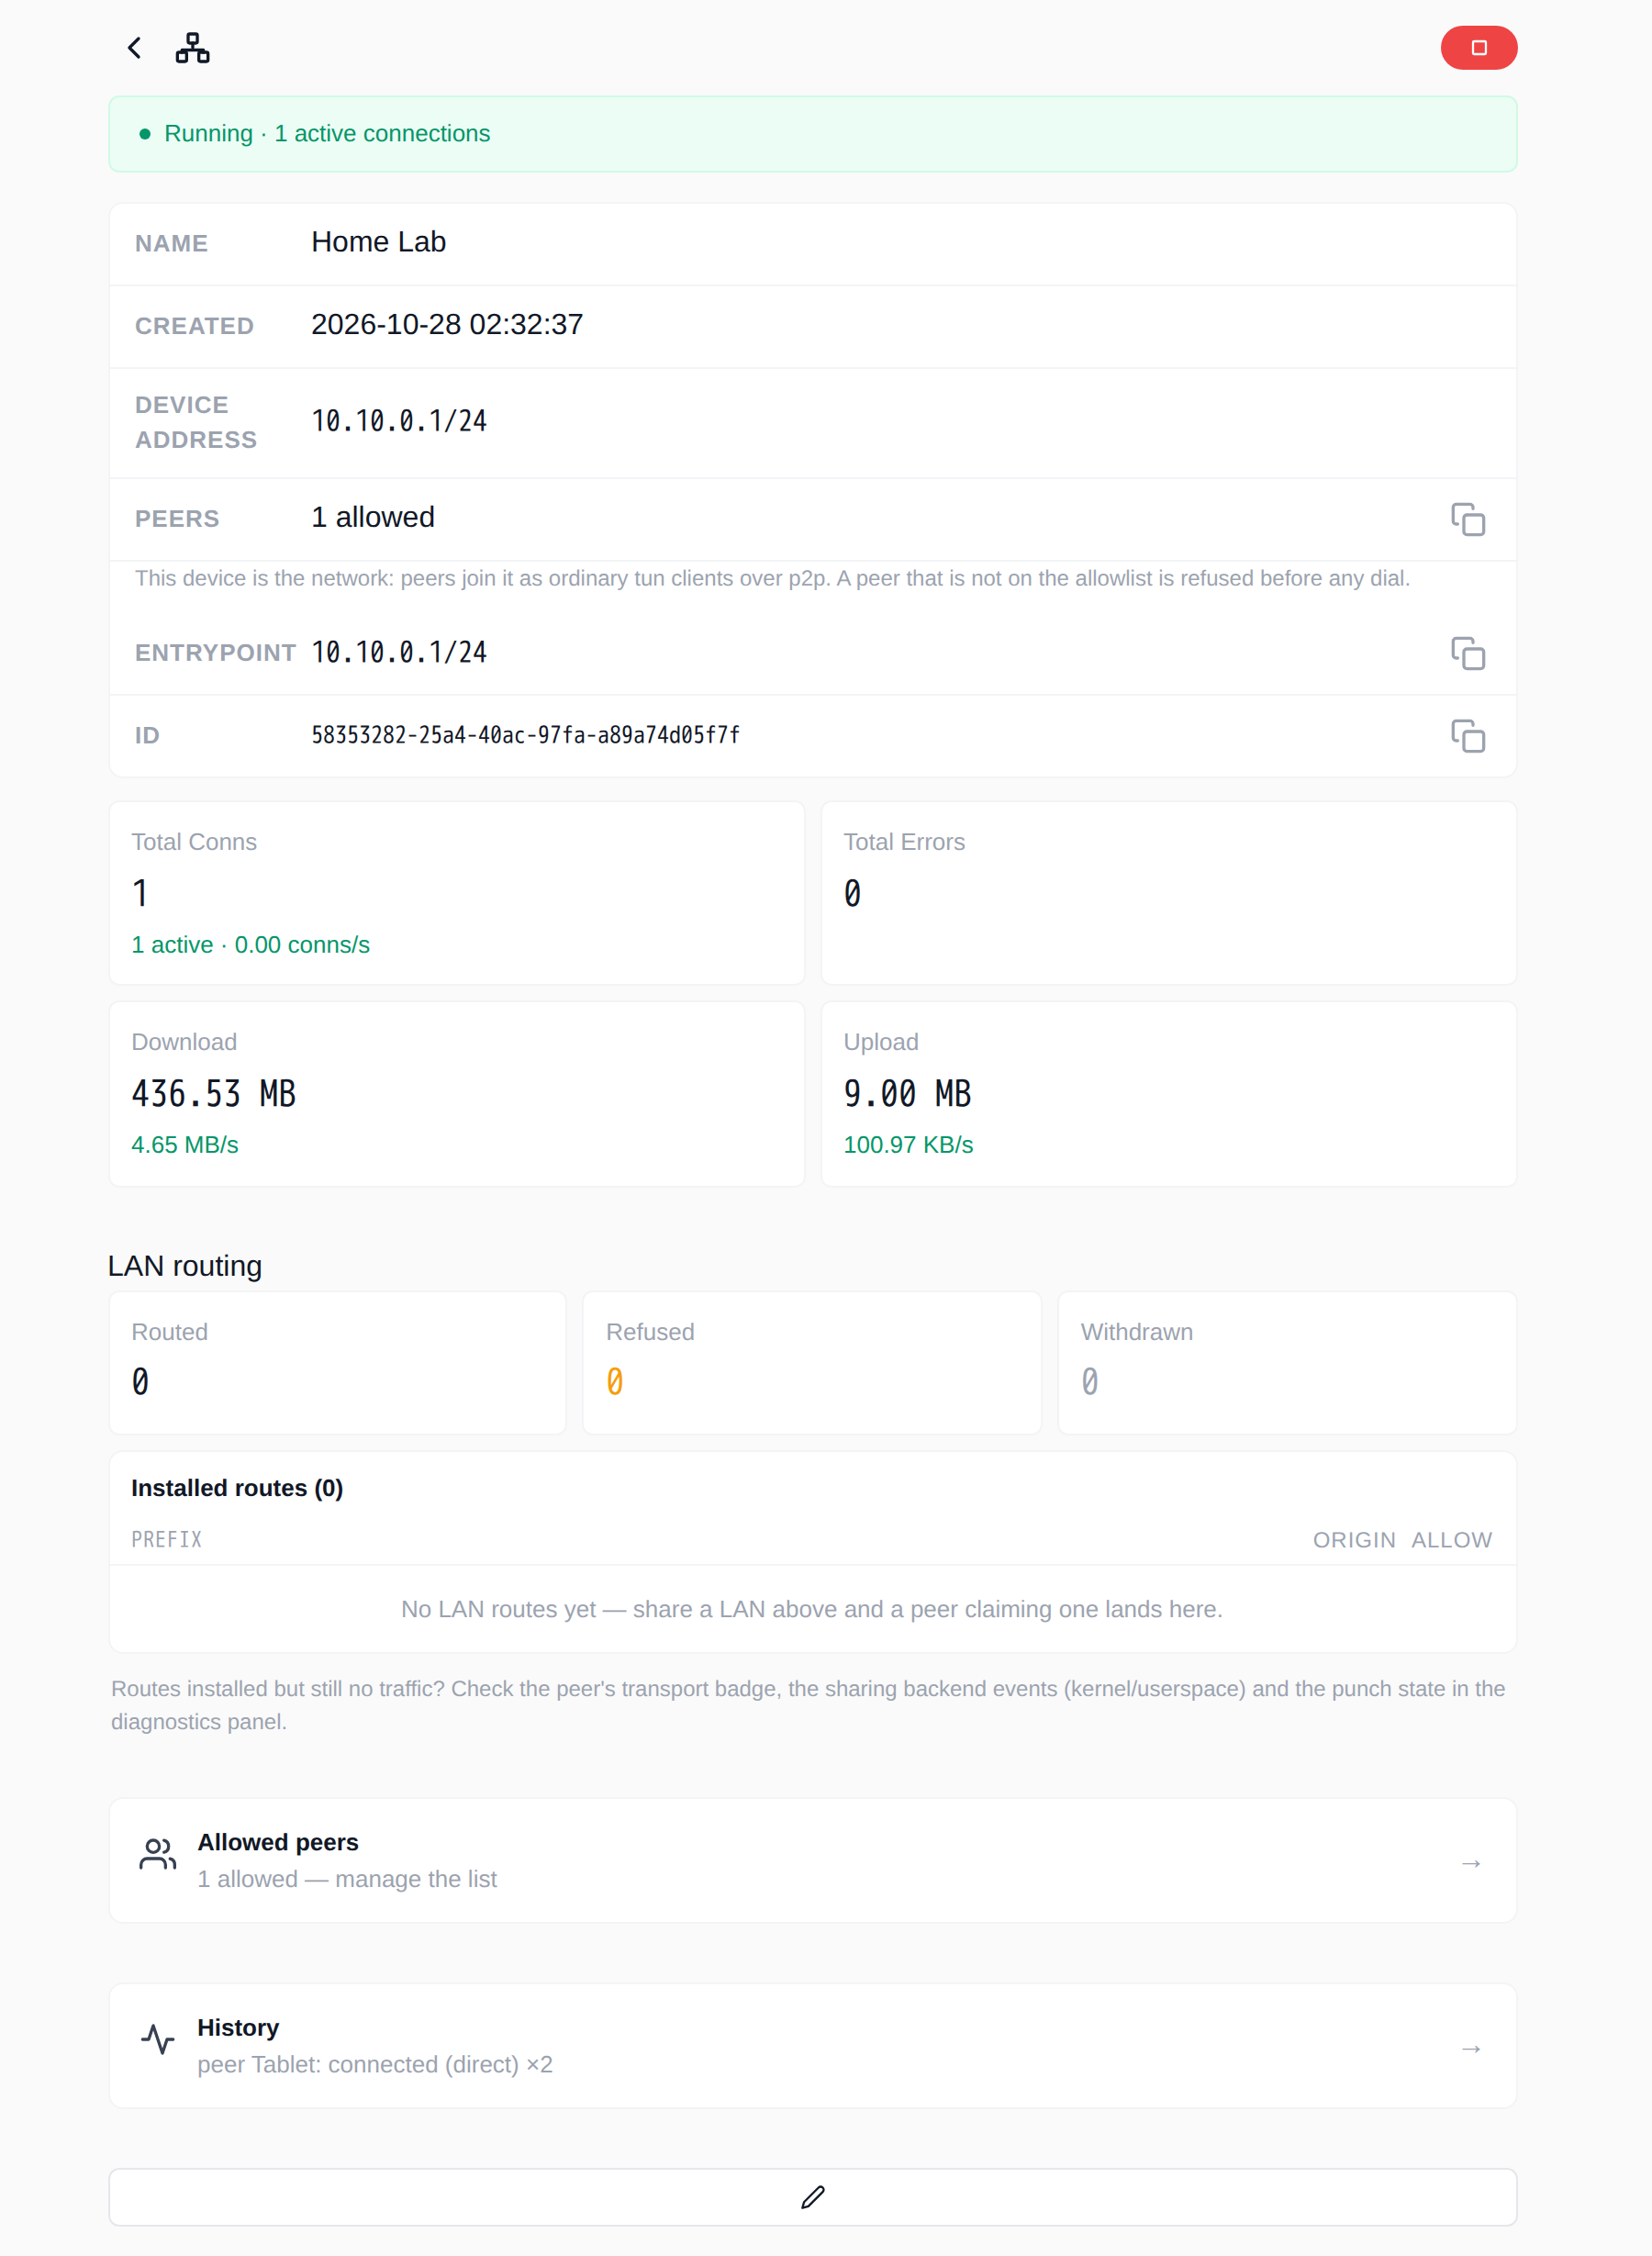Select the upload rate '100.97 KB/s'
Viewport: 1652px width, 2256px height.
pyautogui.click(x=908, y=1145)
